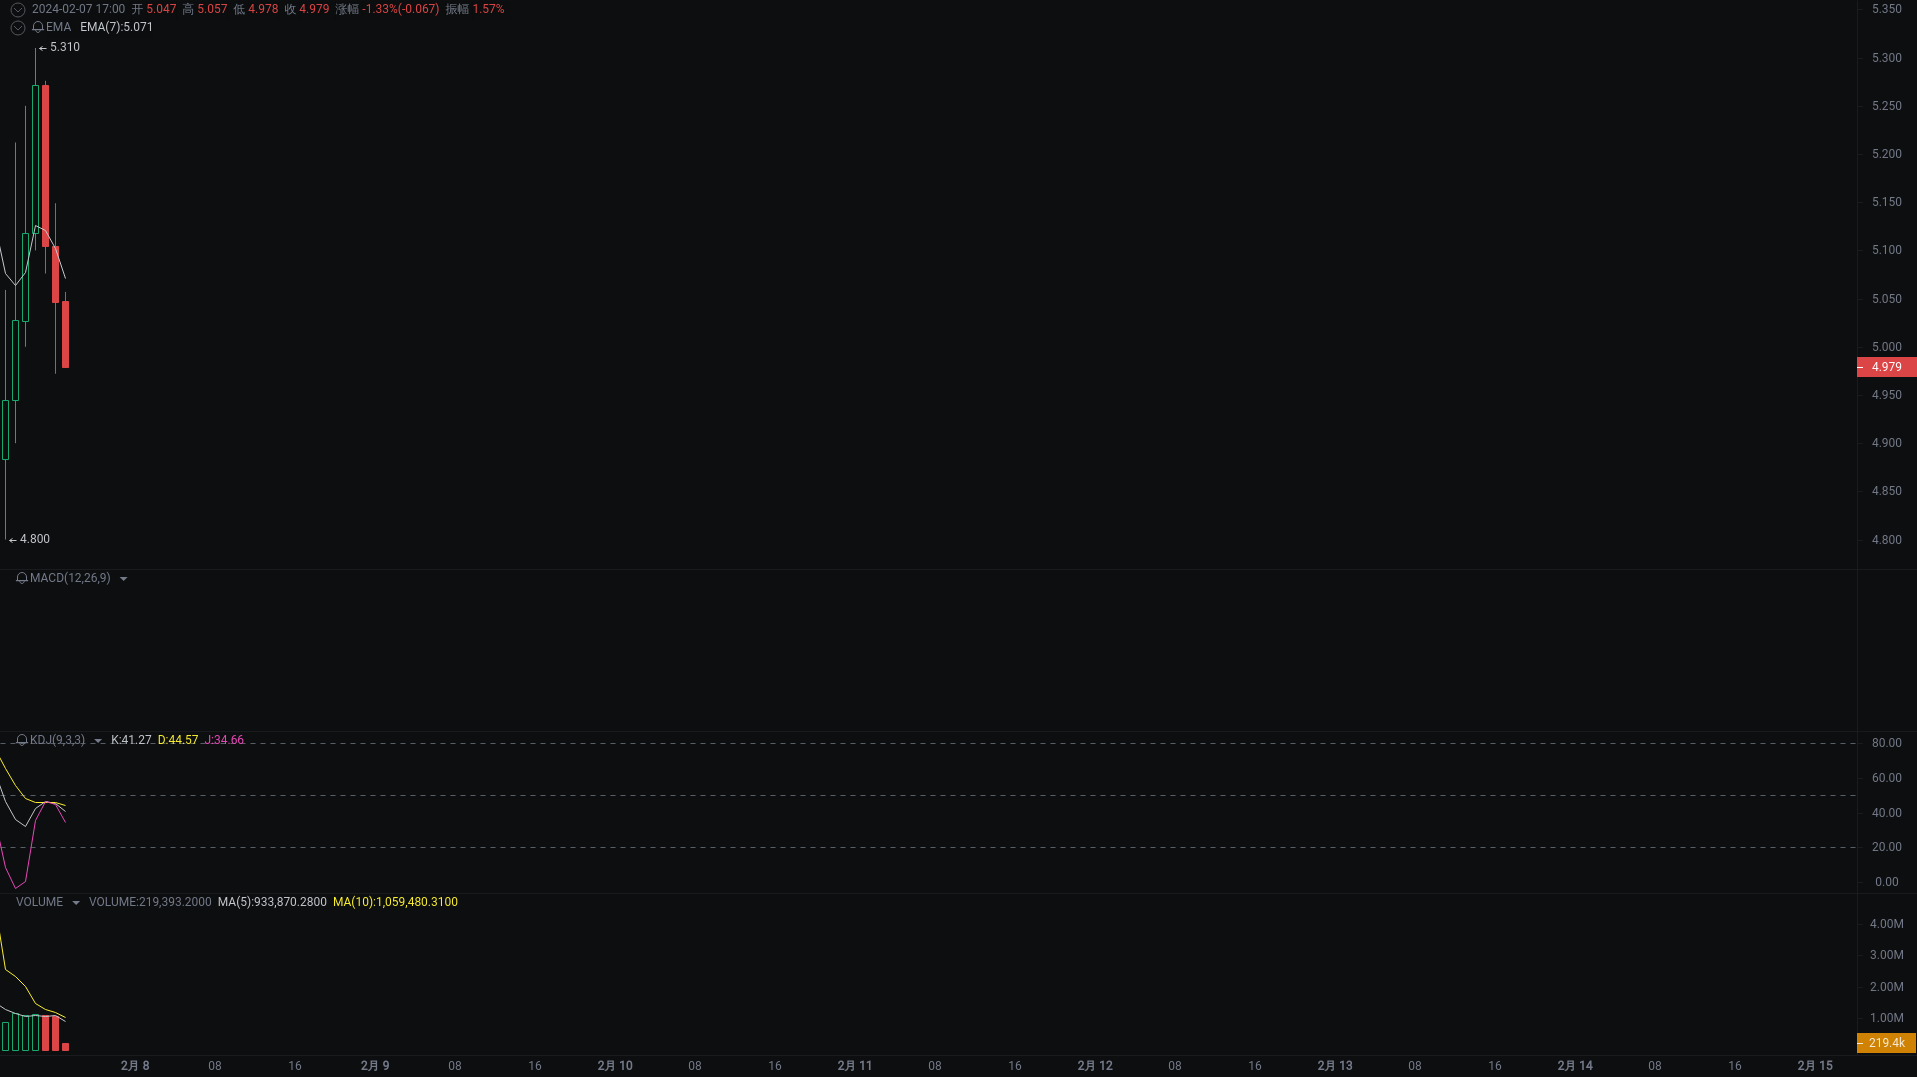Click the highlighted 4.979 price tag on right axis
The image size is (1917, 1077).
1885,367
